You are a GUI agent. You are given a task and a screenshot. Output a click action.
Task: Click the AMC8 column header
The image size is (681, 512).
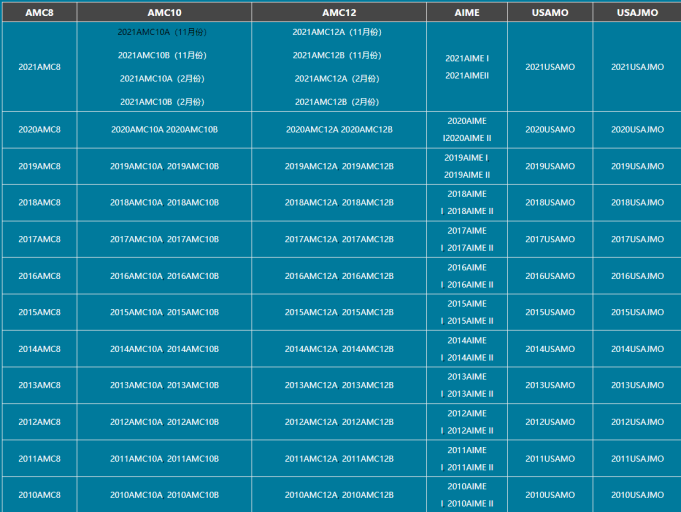tap(39, 12)
